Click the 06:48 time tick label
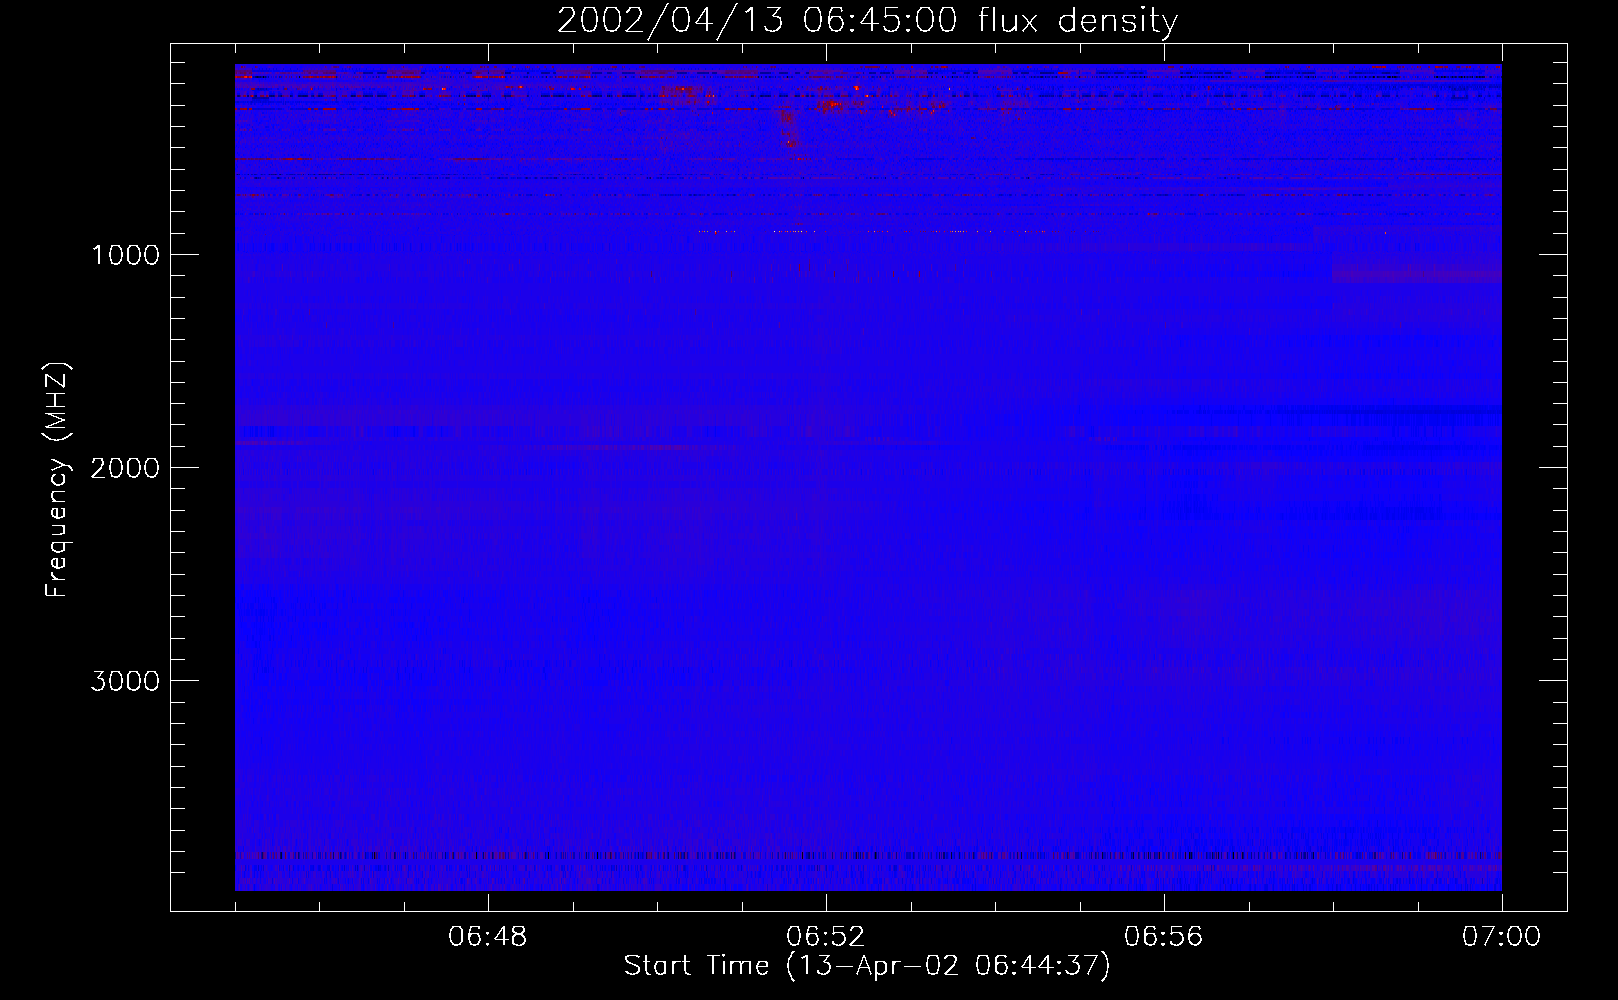 [x=488, y=937]
